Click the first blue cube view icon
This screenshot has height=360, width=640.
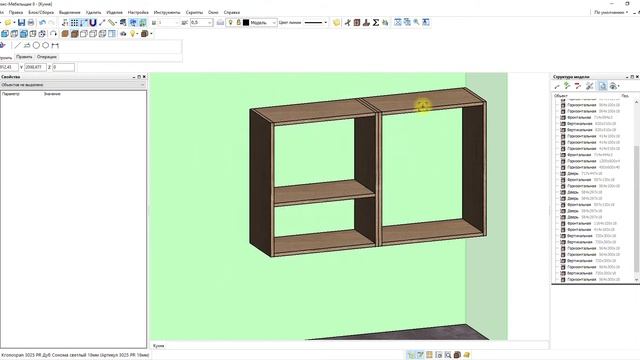pyautogui.click(x=5, y=34)
